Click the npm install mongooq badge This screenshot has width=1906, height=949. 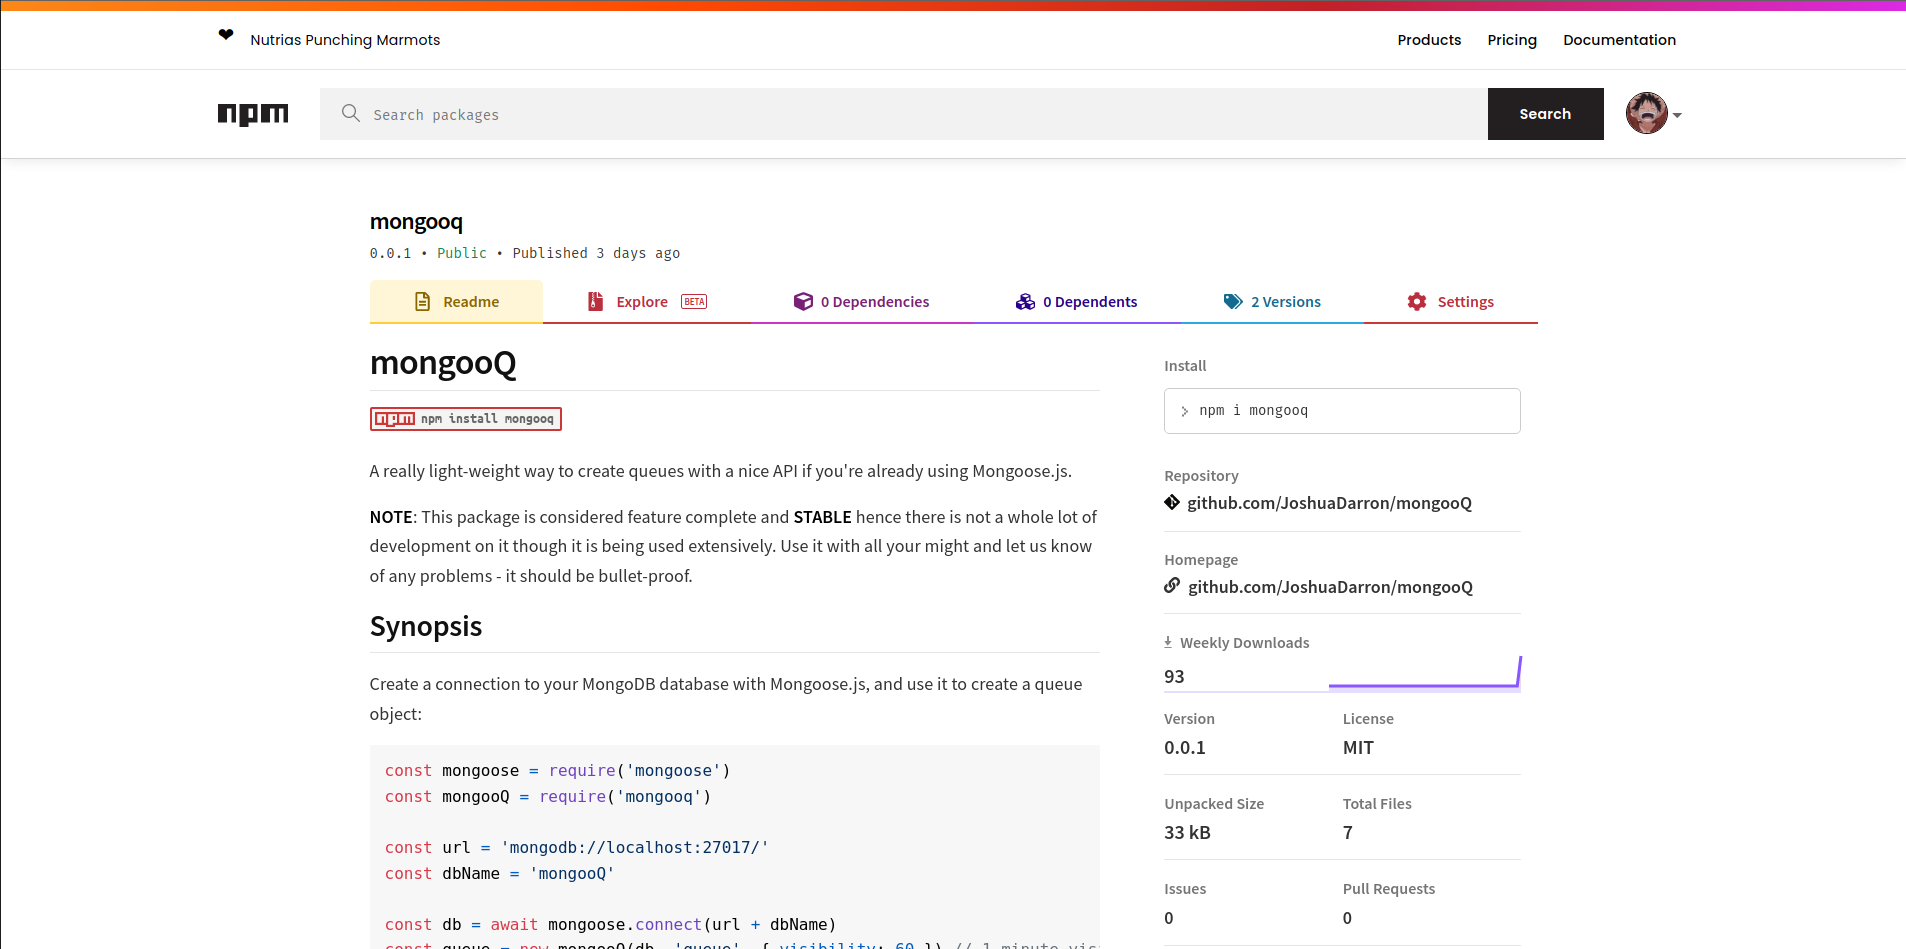(x=466, y=419)
